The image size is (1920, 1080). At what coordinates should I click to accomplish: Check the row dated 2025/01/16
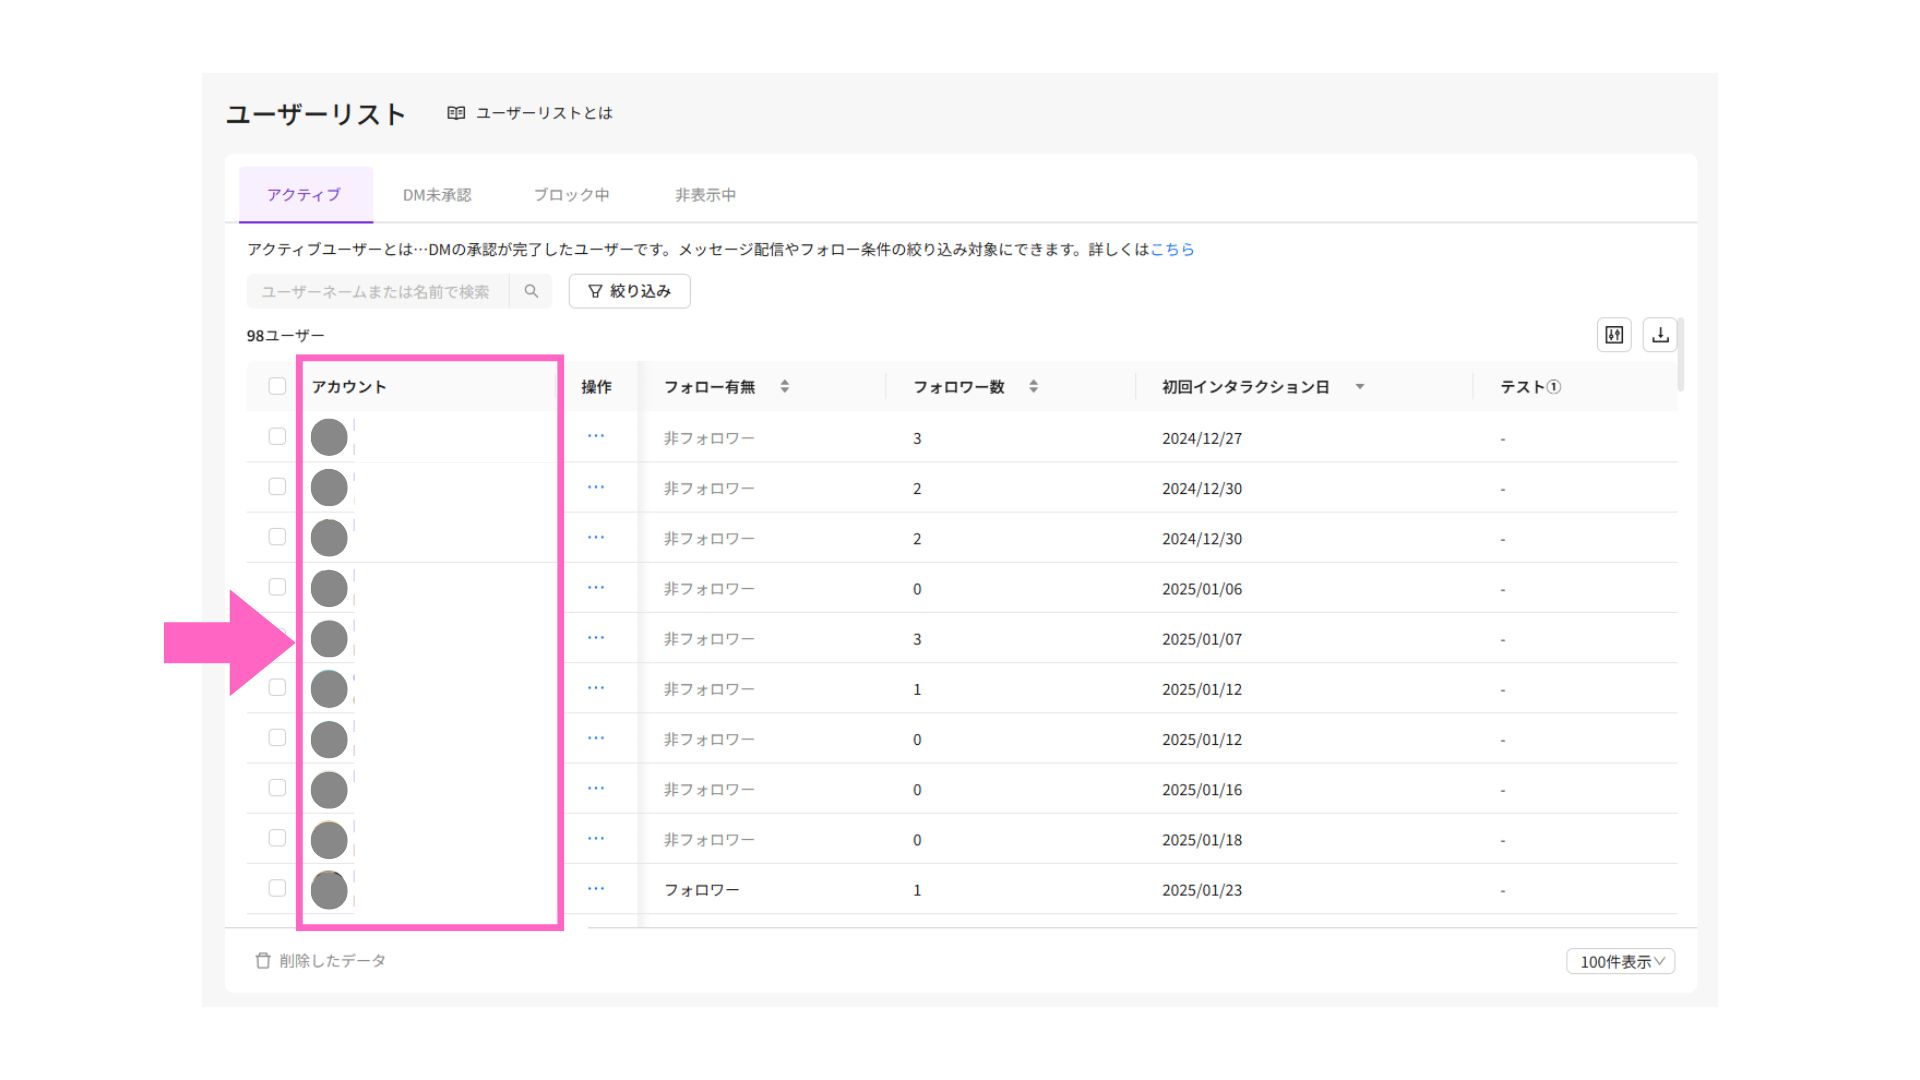pos(277,788)
